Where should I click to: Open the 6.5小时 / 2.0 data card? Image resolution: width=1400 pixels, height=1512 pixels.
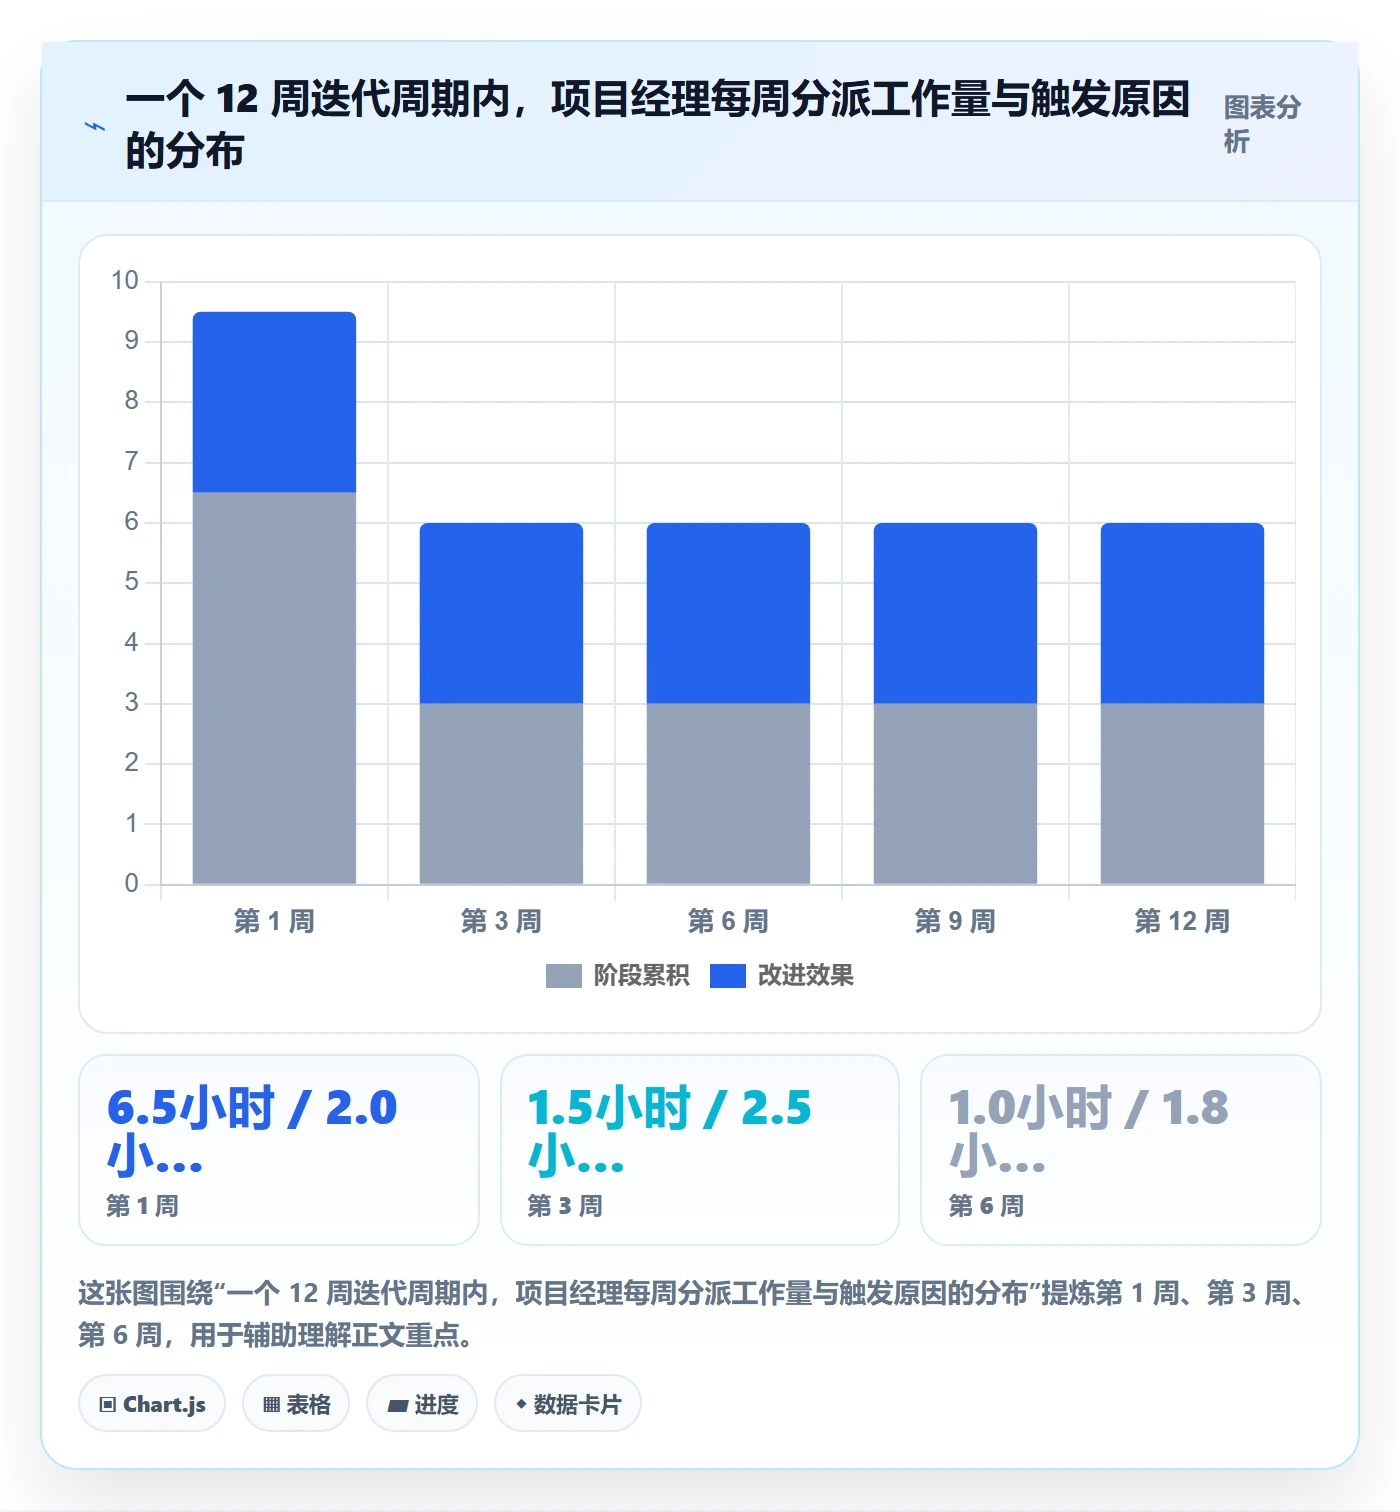point(279,1150)
